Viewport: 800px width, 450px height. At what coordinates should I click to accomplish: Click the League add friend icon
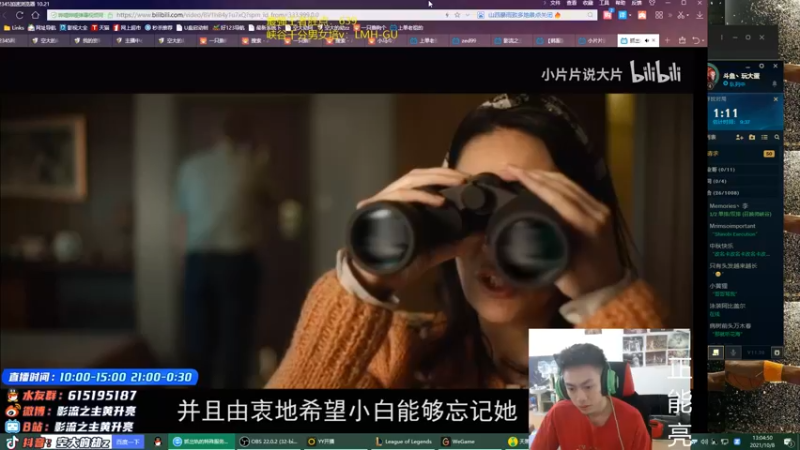[739, 137]
